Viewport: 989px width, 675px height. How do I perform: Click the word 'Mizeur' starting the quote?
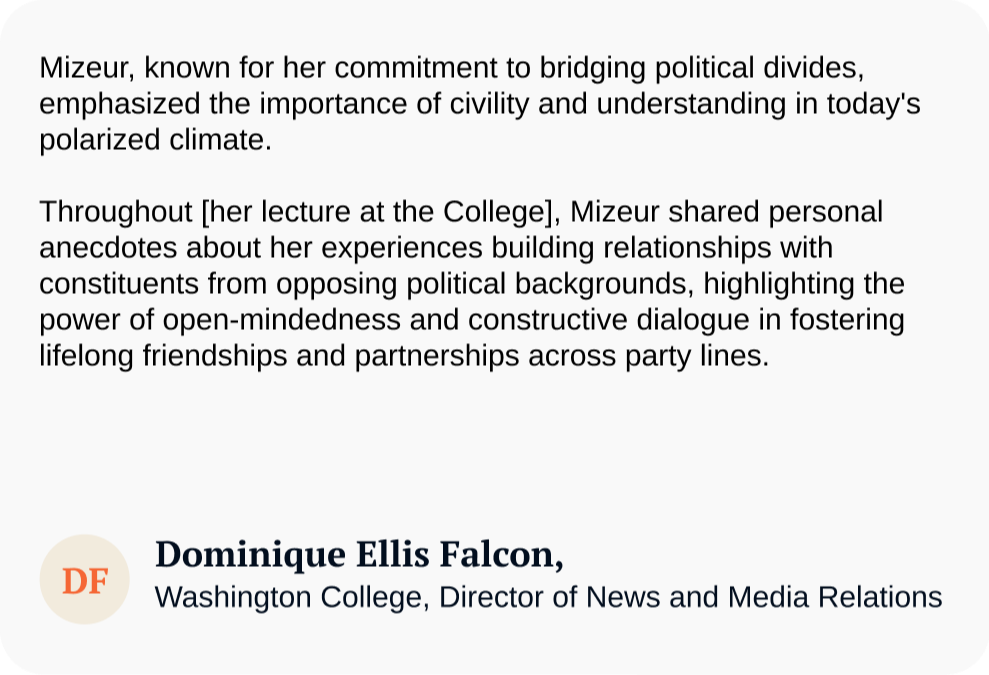(88, 68)
